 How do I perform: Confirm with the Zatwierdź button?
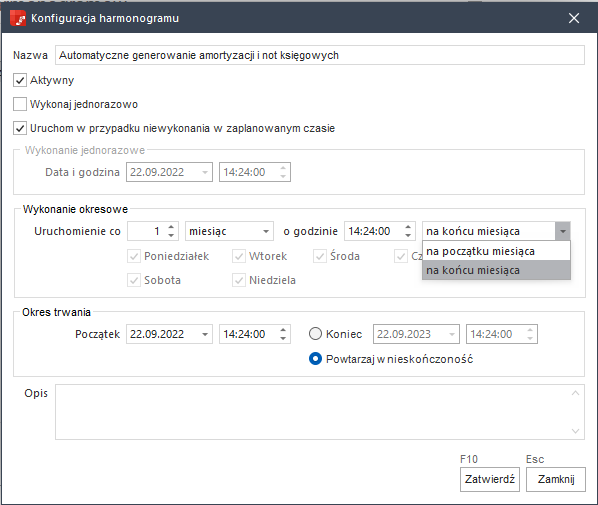[x=490, y=479]
